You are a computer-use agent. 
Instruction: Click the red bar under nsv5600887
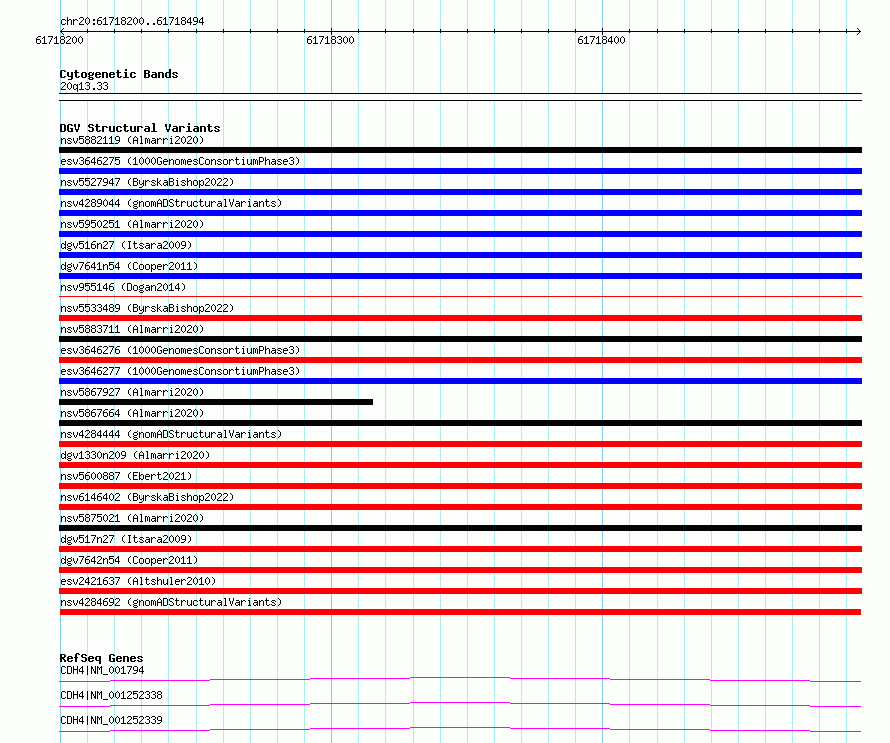click(x=460, y=486)
